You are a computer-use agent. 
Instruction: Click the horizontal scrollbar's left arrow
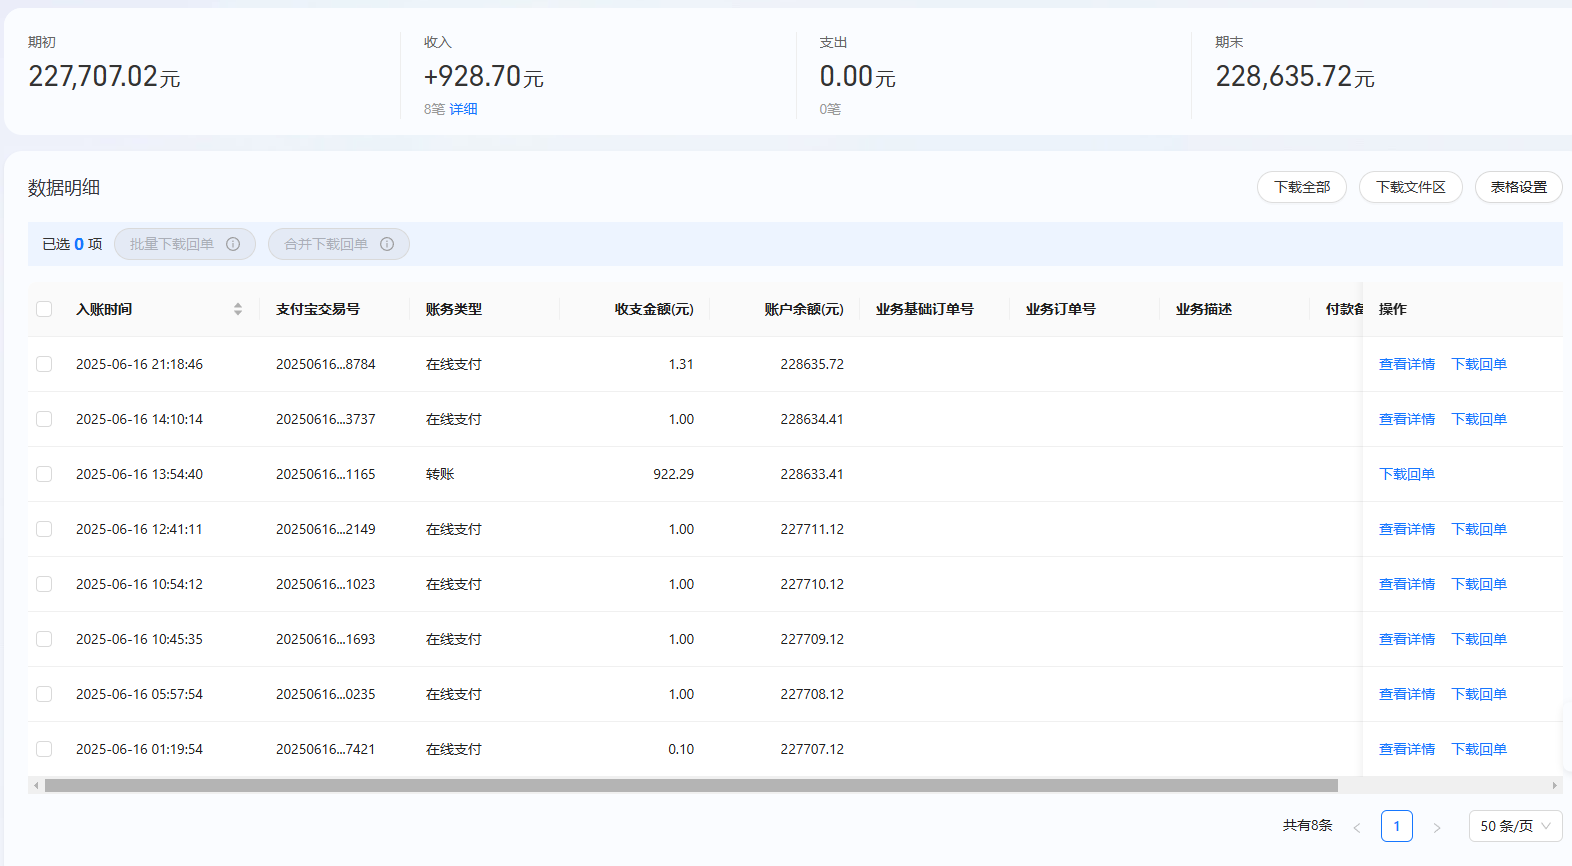36,786
